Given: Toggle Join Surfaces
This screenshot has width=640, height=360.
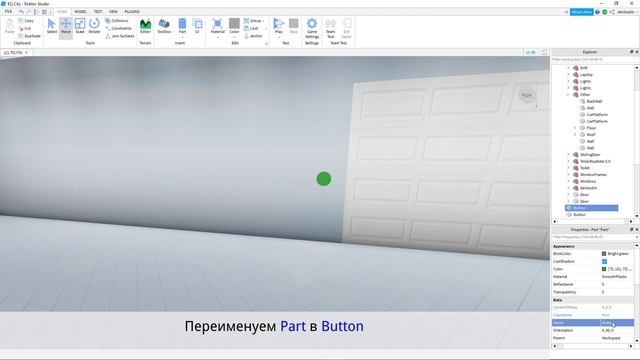Looking at the screenshot, I should pos(120,36).
